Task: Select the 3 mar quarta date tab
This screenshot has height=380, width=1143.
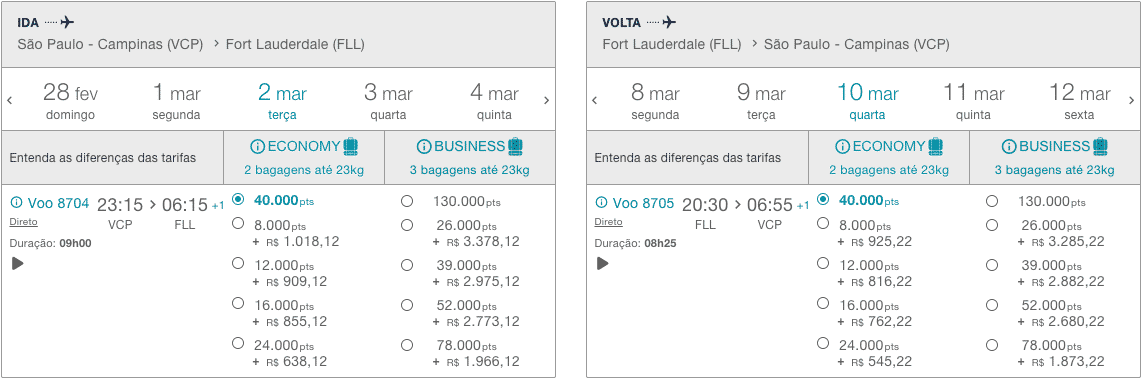Action: pos(389,101)
